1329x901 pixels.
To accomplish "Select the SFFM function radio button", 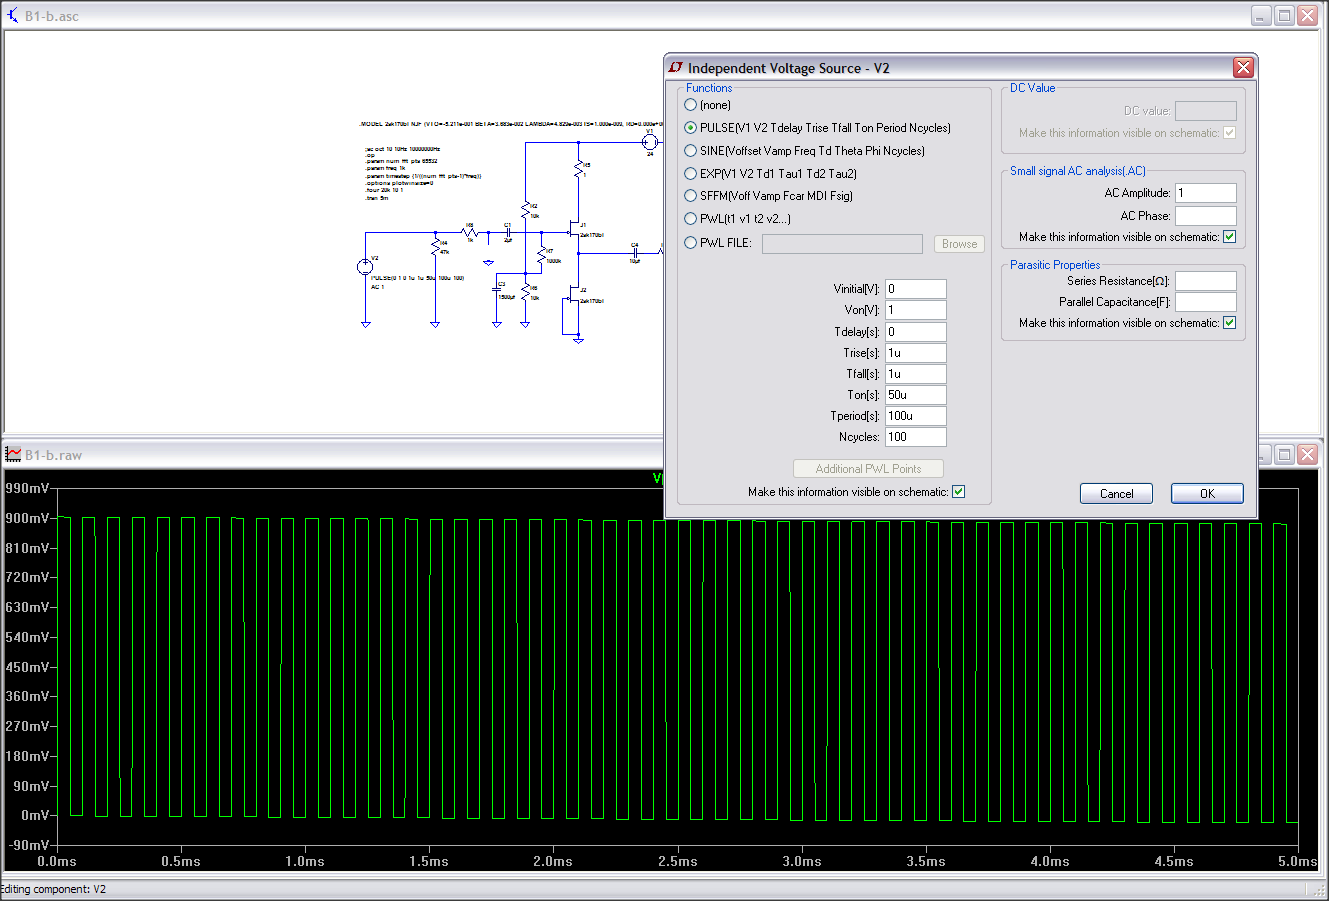I will 691,196.
